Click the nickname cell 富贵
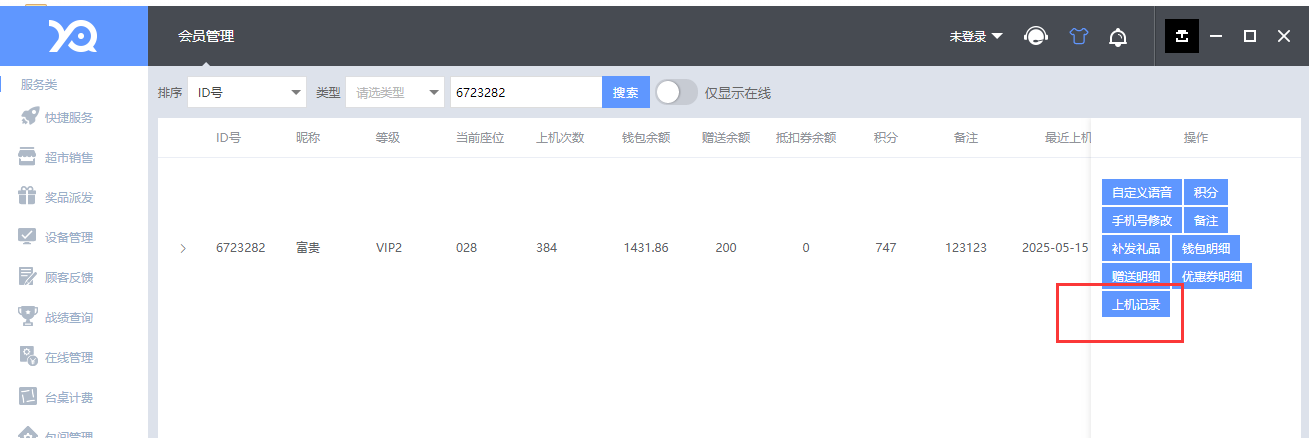 click(x=308, y=248)
